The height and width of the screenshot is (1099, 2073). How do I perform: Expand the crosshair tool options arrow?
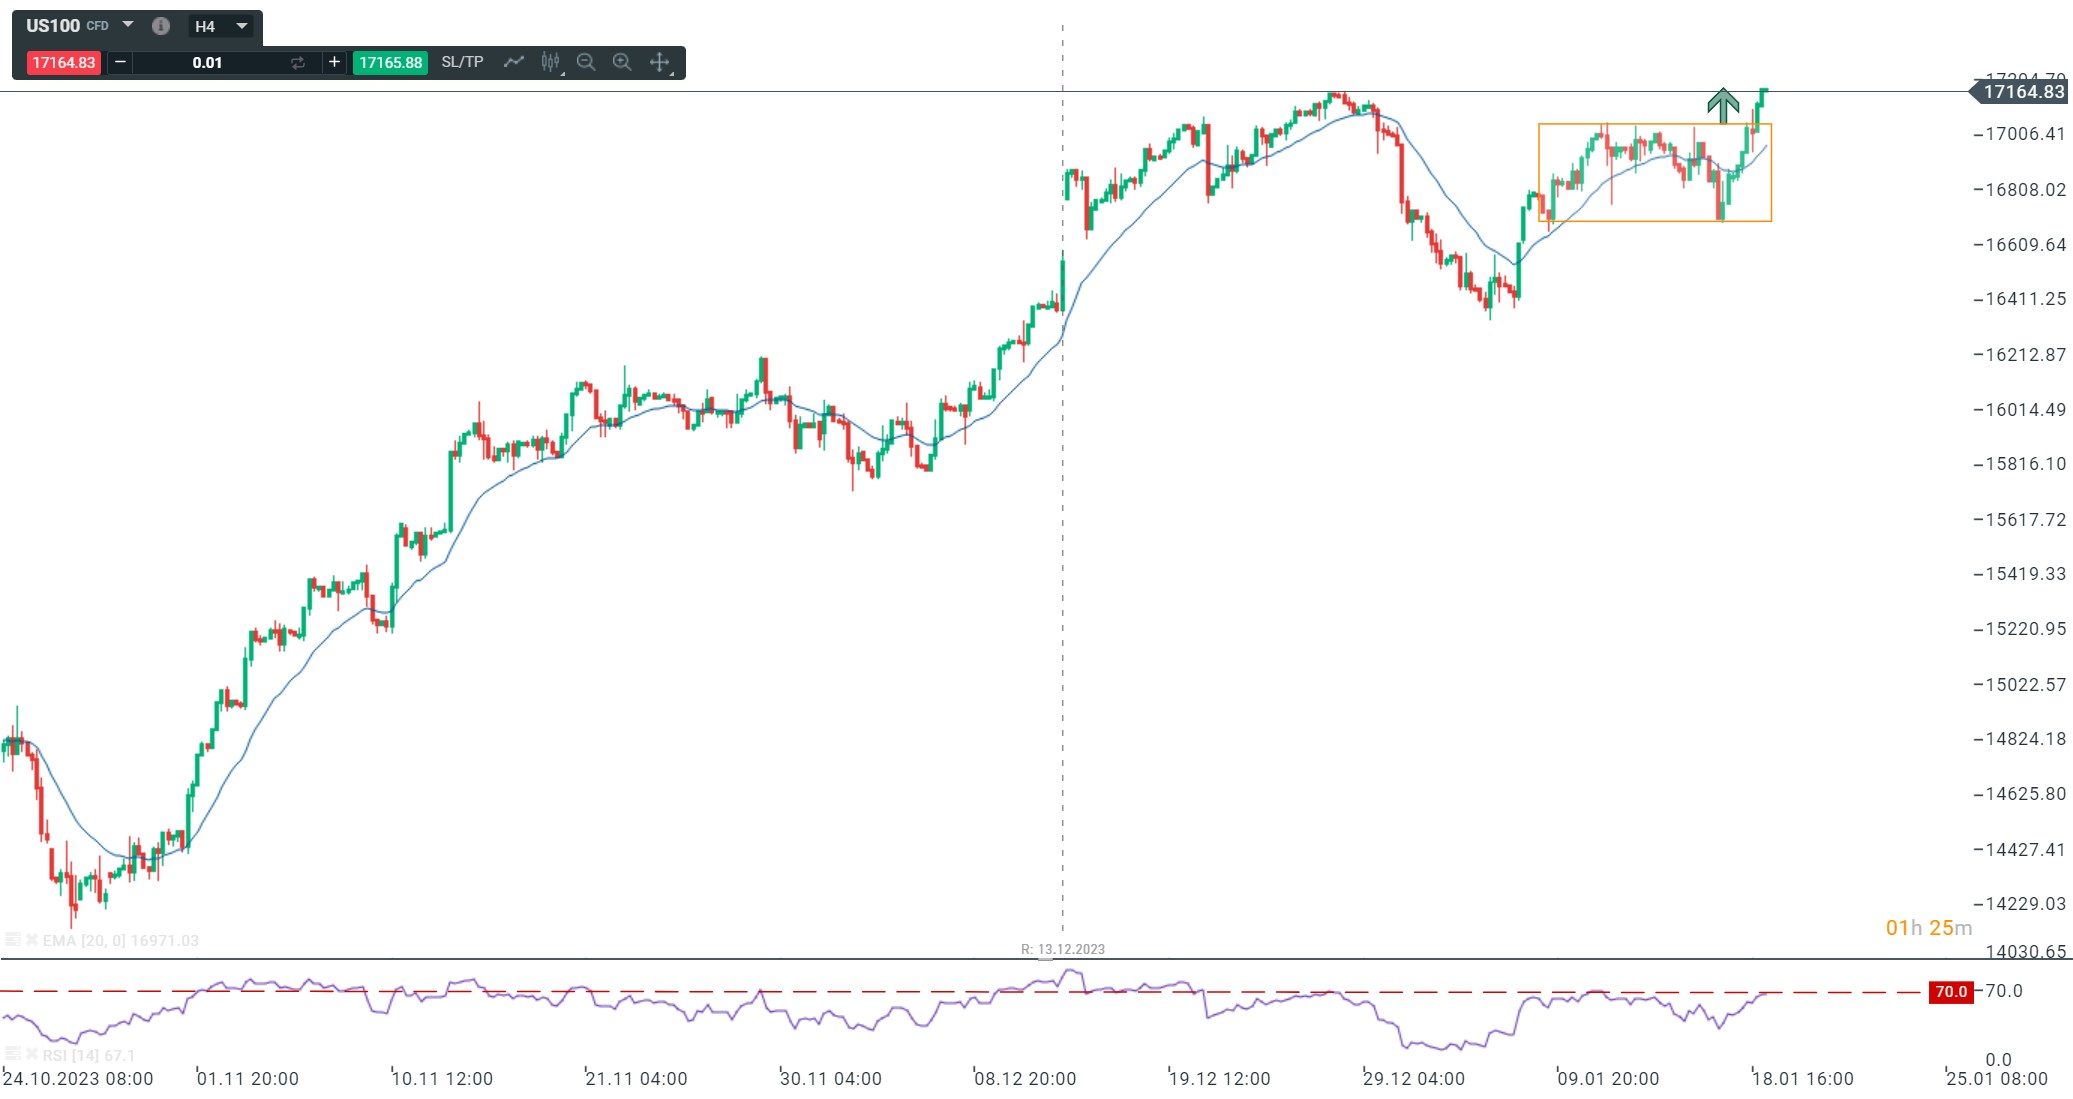pyautogui.click(x=672, y=72)
